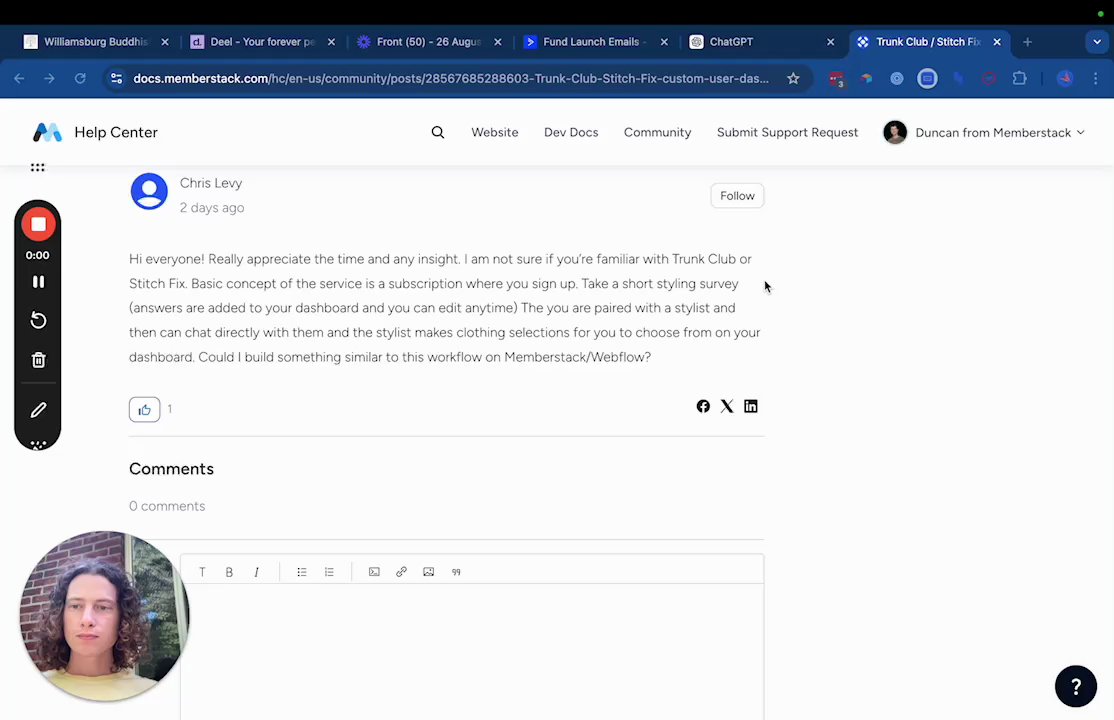1114x720 pixels.
Task: Toggle bold formatting in comment editor
Action: coord(229,571)
